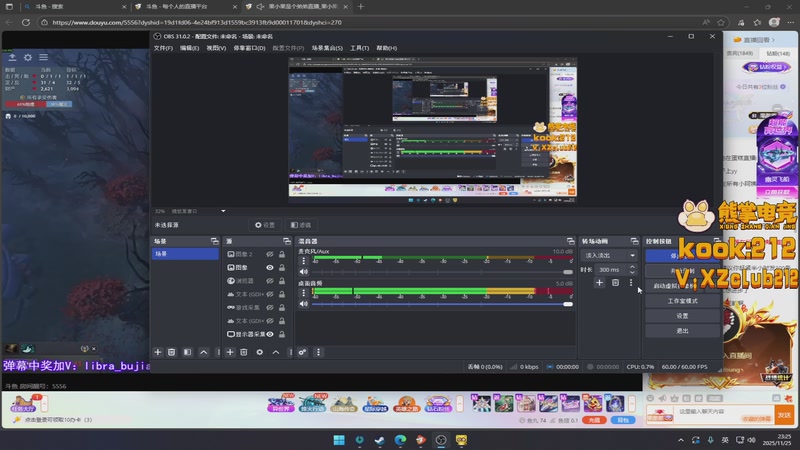Mute the 麦克风/Aux speaker icon

click(x=304, y=272)
